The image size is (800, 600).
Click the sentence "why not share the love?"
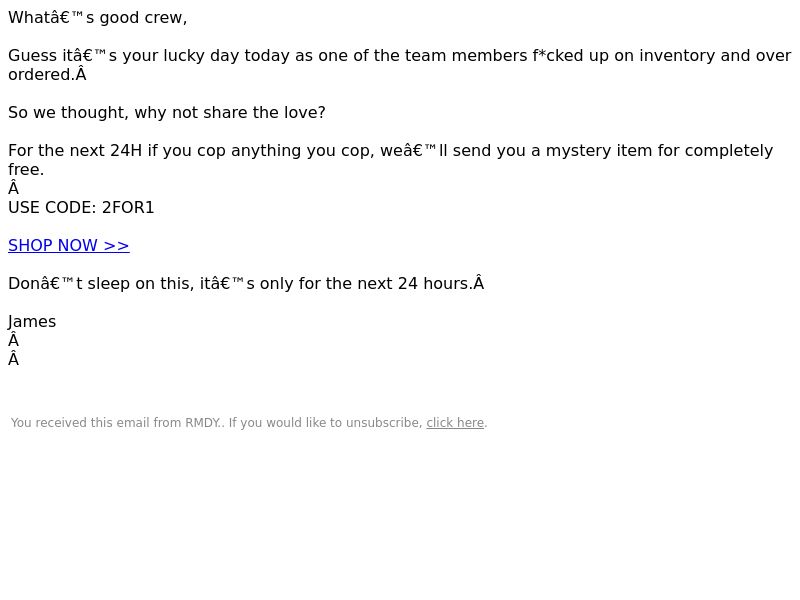click(x=230, y=113)
